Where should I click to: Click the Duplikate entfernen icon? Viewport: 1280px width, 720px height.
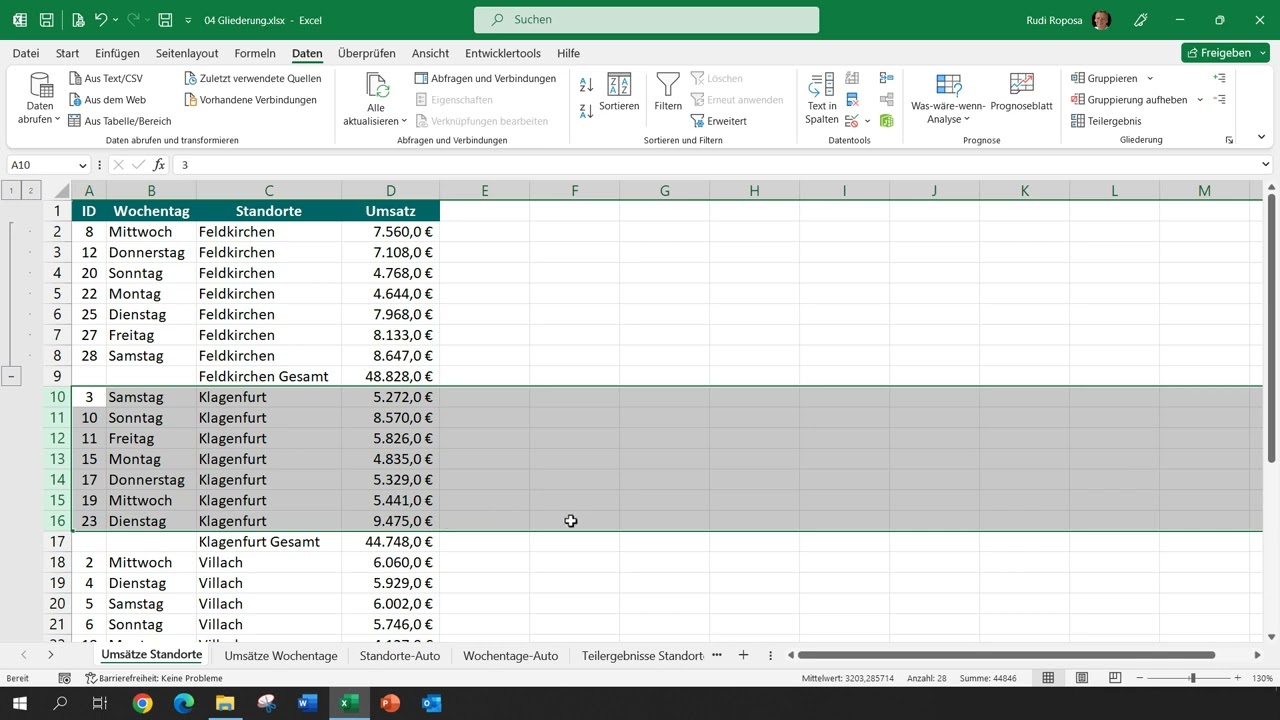pyautogui.click(x=852, y=99)
